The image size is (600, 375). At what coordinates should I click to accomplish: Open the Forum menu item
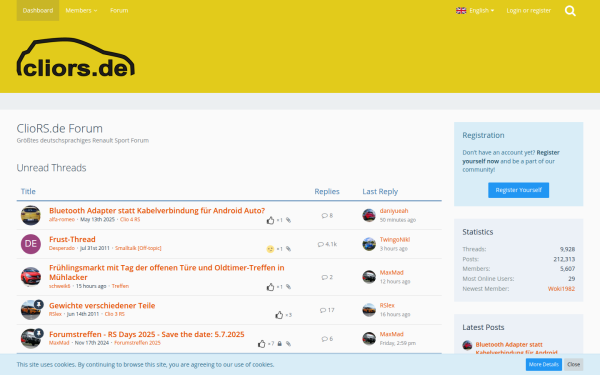click(119, 10)
